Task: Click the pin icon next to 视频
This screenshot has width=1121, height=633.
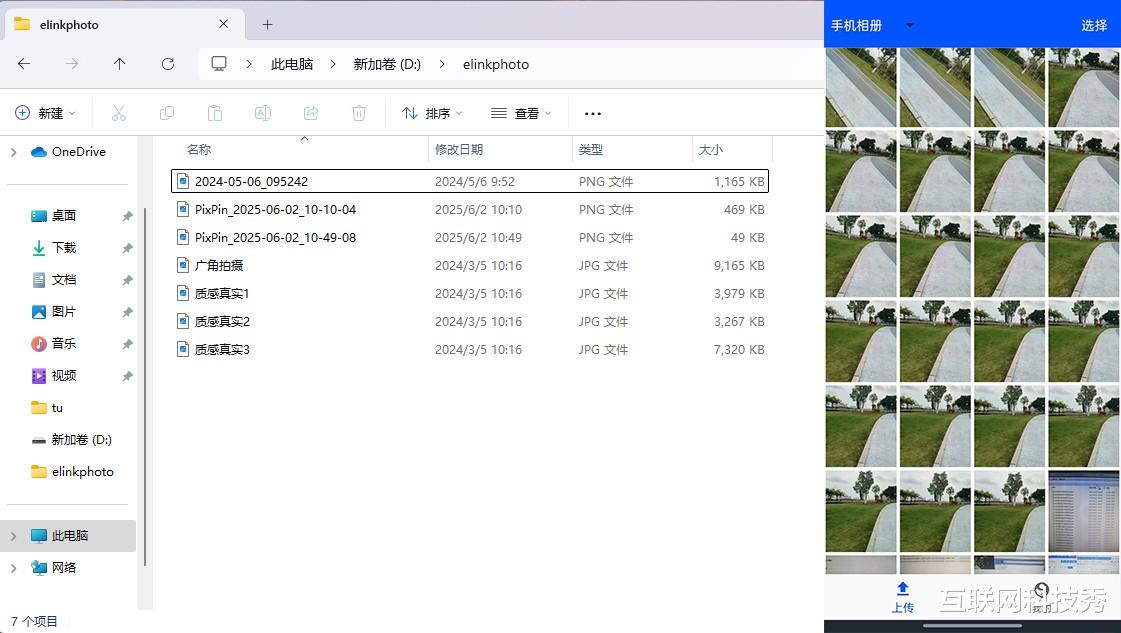Action: pyautogui.click(x=127, y=376)
